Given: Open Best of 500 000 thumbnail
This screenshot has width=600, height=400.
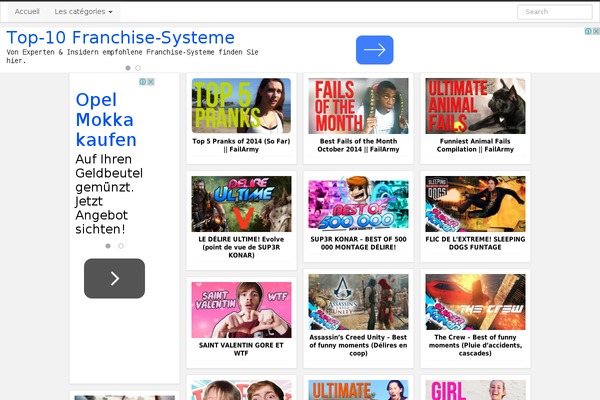Looking at the screenshot, I should coord(358,204).
